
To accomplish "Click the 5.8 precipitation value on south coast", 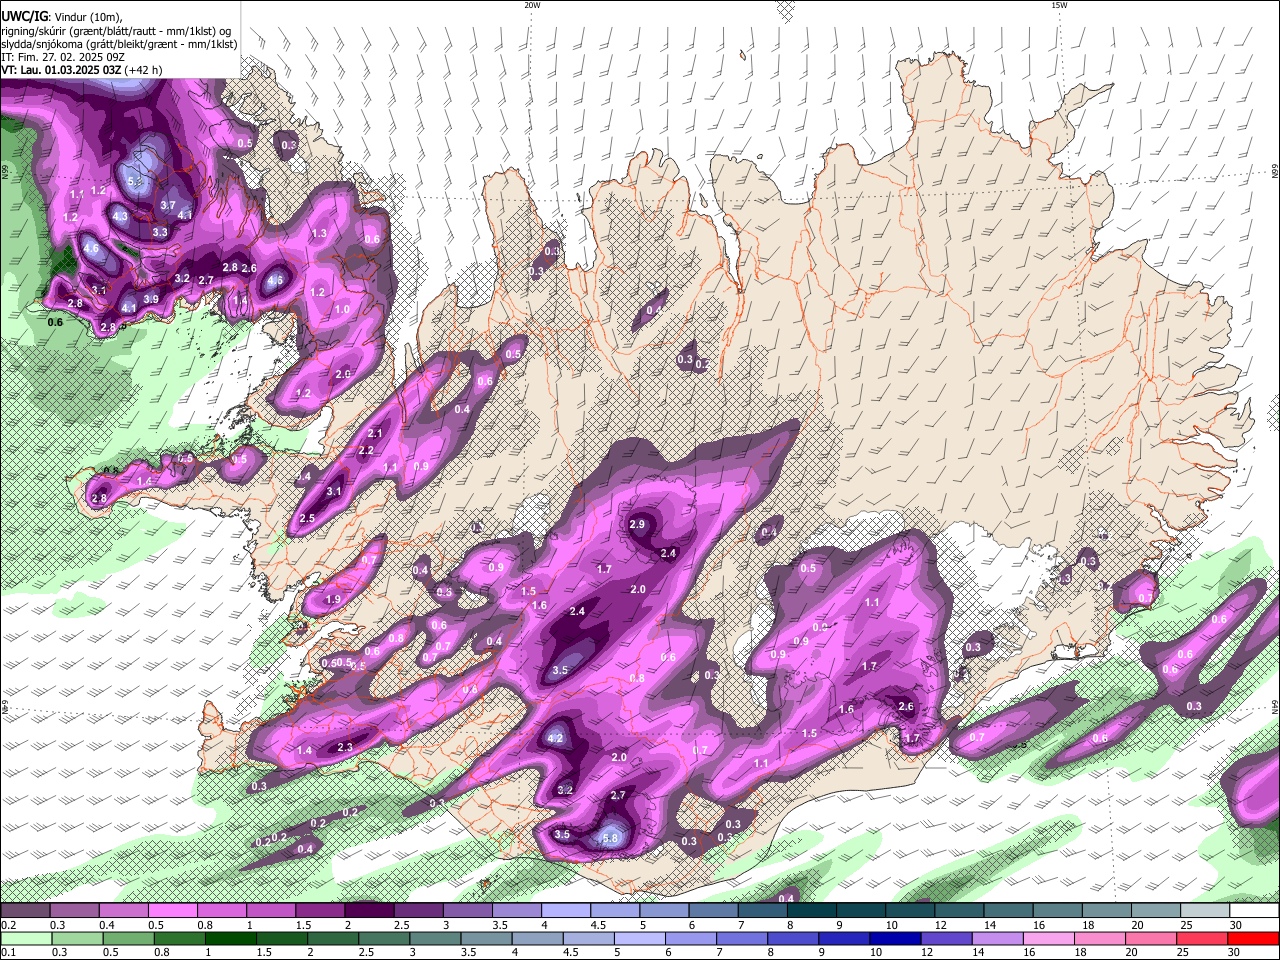I will tap(610, 839).
